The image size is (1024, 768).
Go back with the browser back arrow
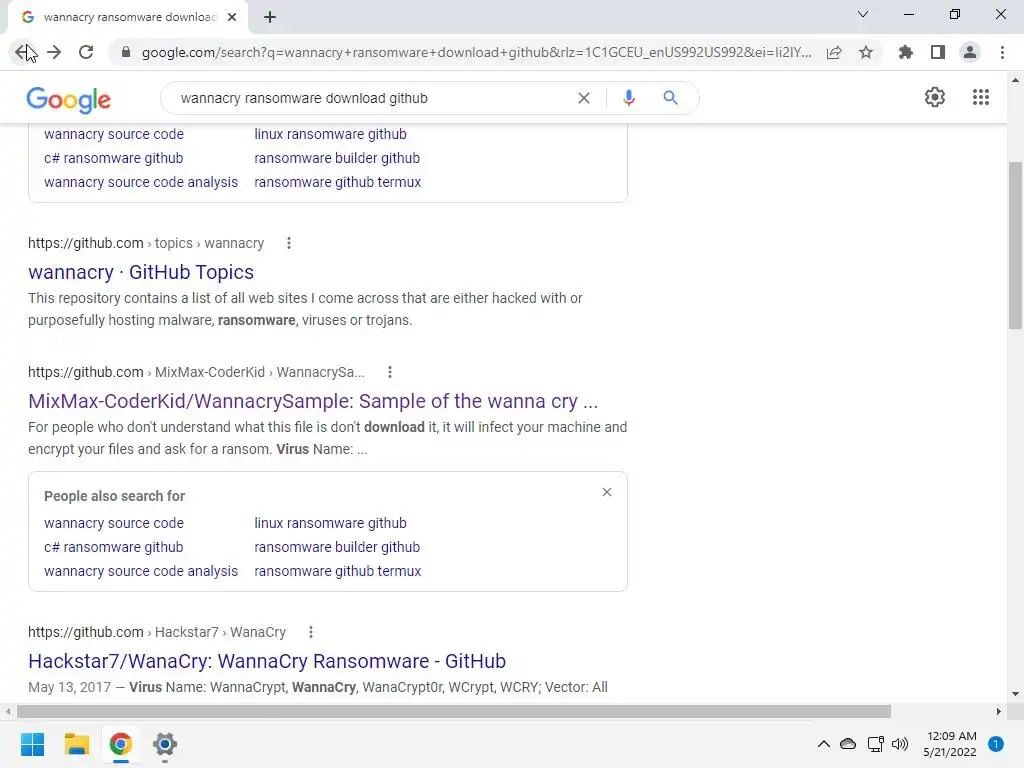point(22,52)
